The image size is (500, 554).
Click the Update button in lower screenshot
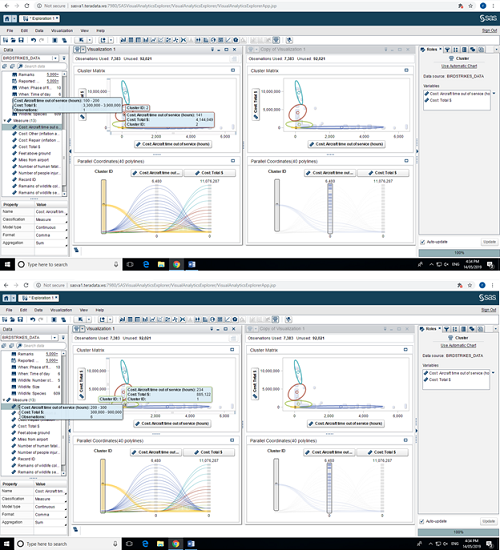click(x=489, y=521)
